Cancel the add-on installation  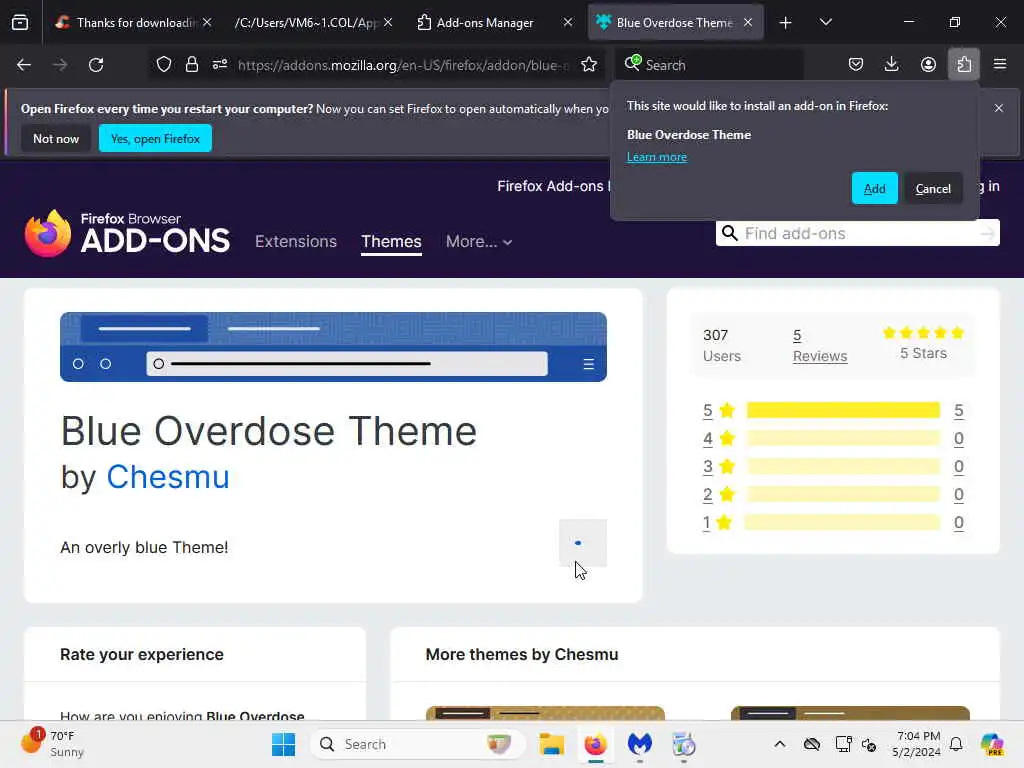[933, 189]
